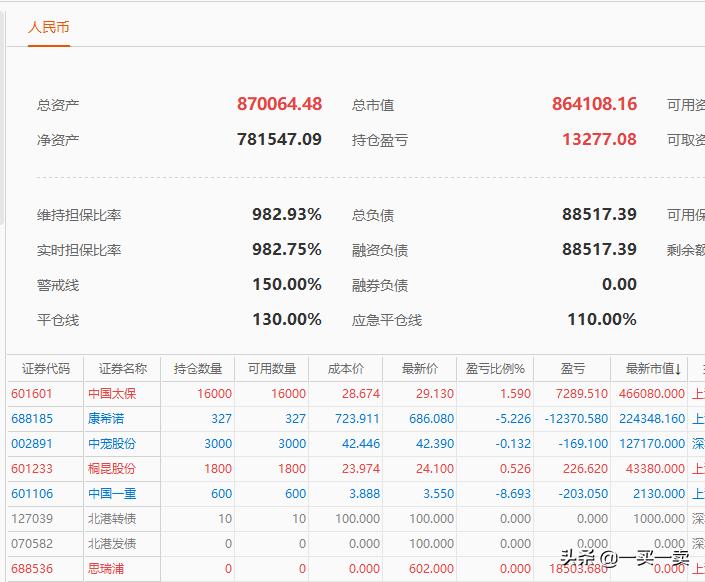Click the 持仓数量 column header
Image resolution: width=705 pixels, height=582 pixels.
pos(197,369)
